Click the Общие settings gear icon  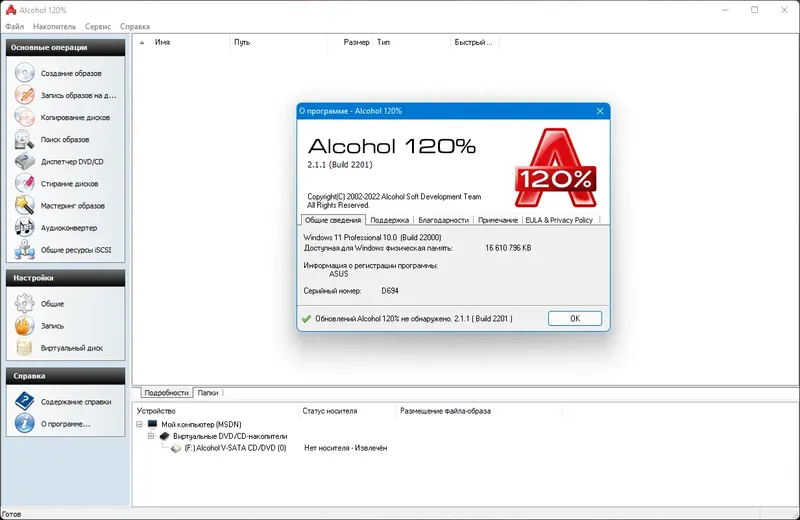[x=24, y=303]
